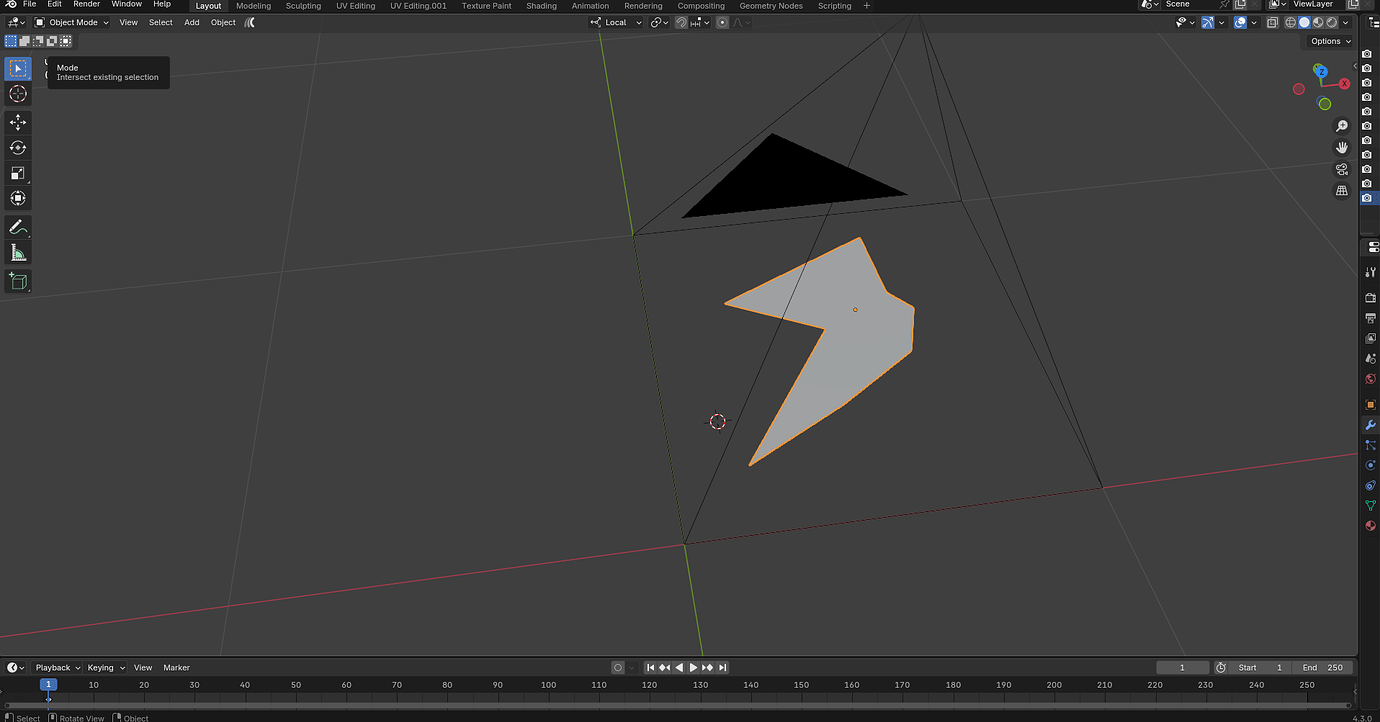The width and height of the screenshot is (1380, 722).
Task: Open the File menu
Action: 29,5
